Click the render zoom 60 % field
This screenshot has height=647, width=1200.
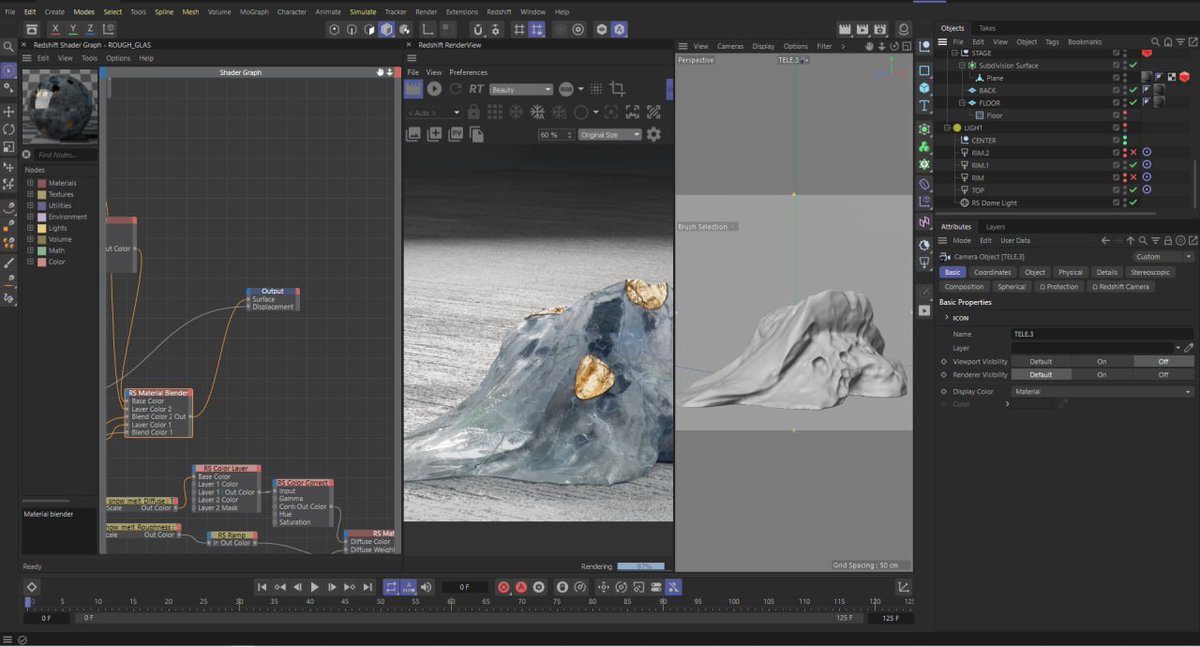click(555, 134)
